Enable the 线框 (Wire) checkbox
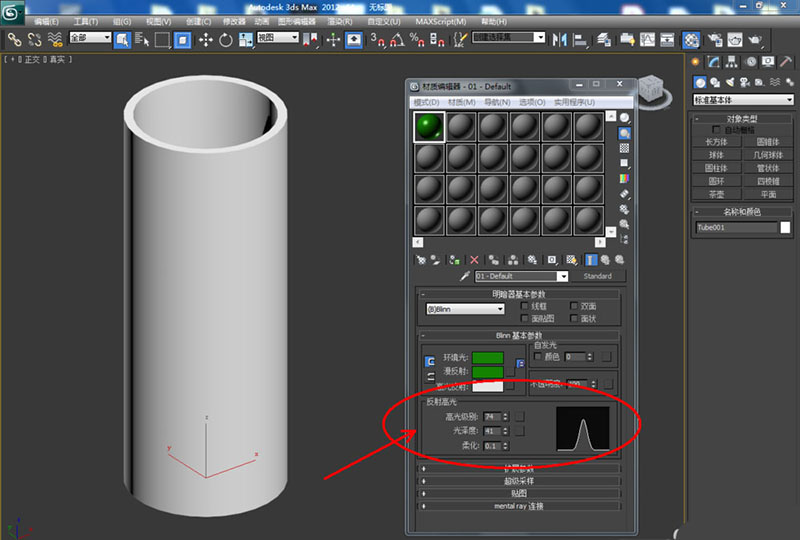The width and height of the screenshot is (800, 540). coord(524,306)
